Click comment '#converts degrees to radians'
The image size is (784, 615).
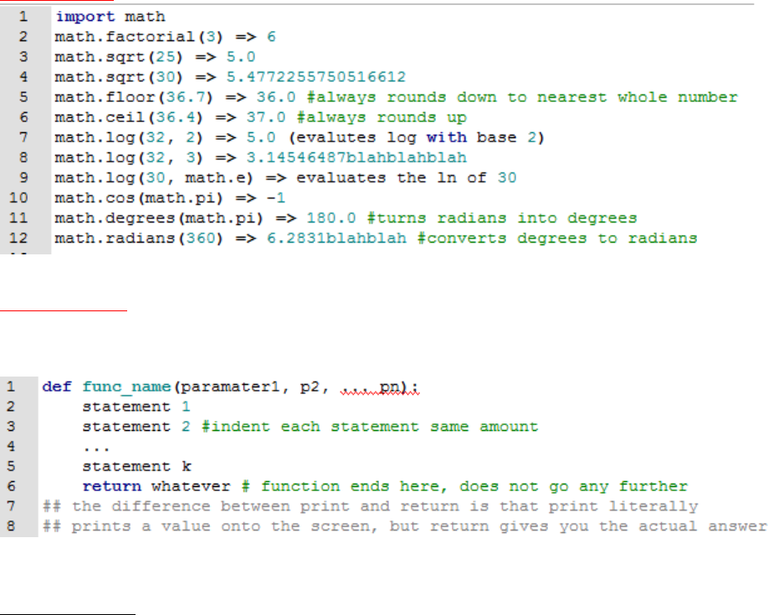557,238
